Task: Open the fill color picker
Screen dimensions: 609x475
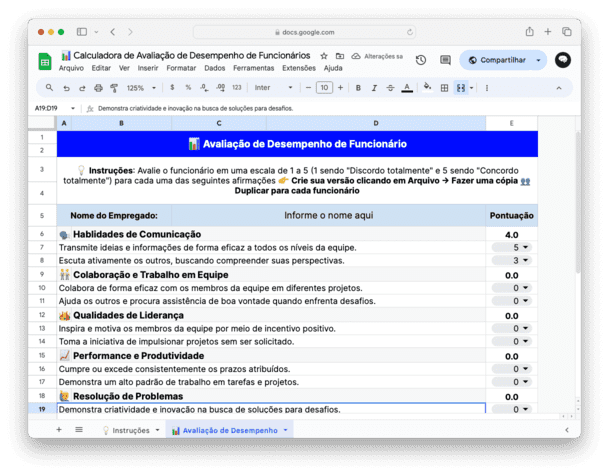Action: coord(427,87)
